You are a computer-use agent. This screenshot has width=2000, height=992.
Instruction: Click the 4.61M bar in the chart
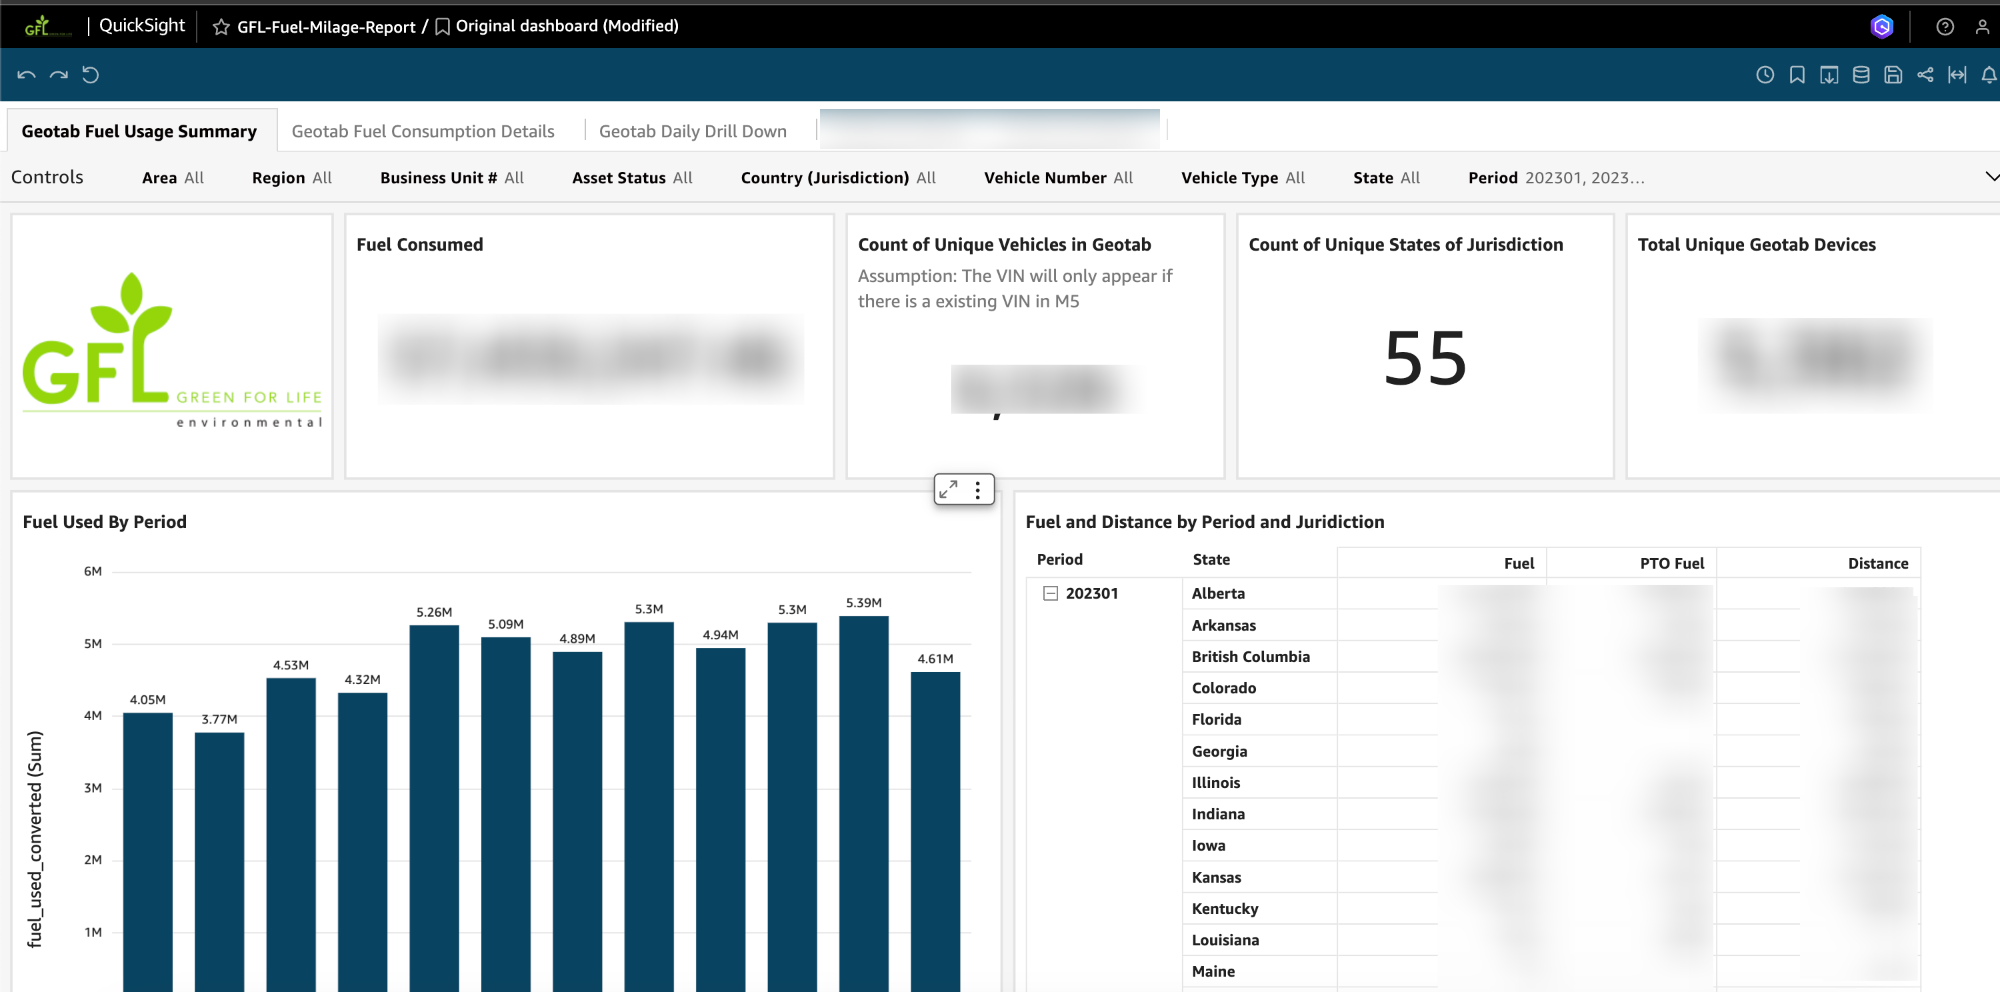[x=935, y=832]
